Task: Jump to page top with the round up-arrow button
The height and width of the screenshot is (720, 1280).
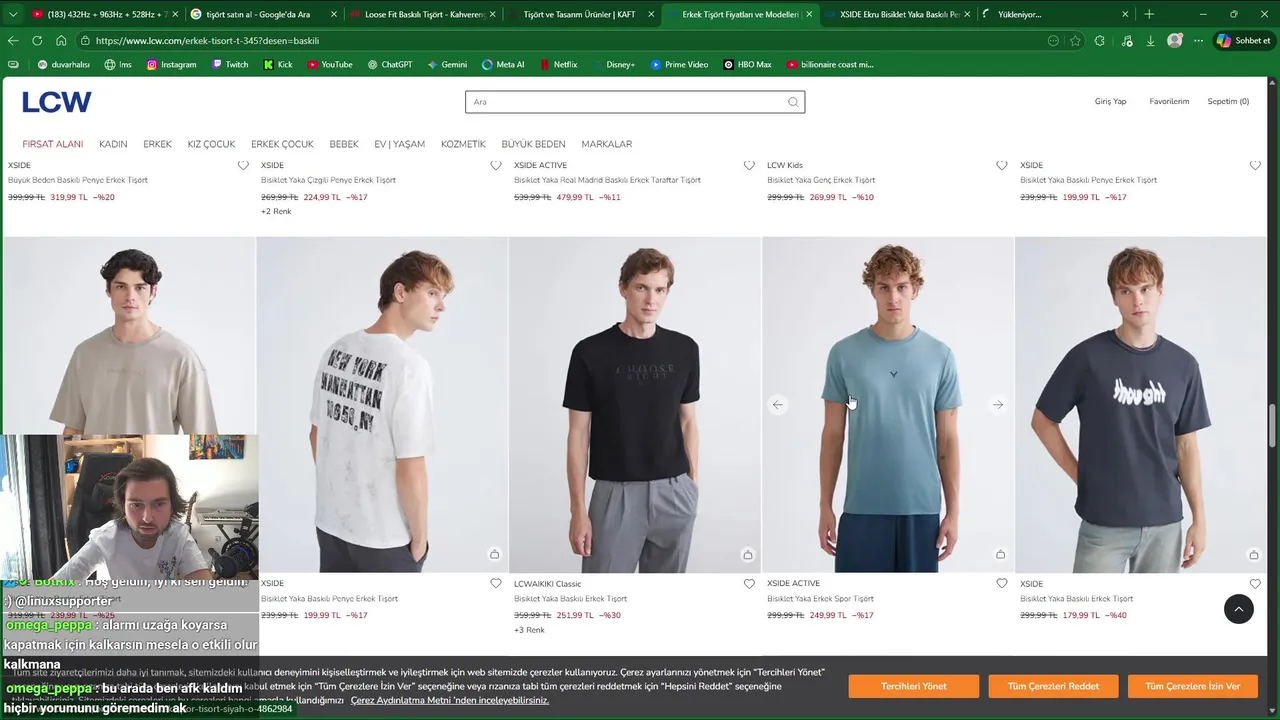Action: pos(1238,609)
